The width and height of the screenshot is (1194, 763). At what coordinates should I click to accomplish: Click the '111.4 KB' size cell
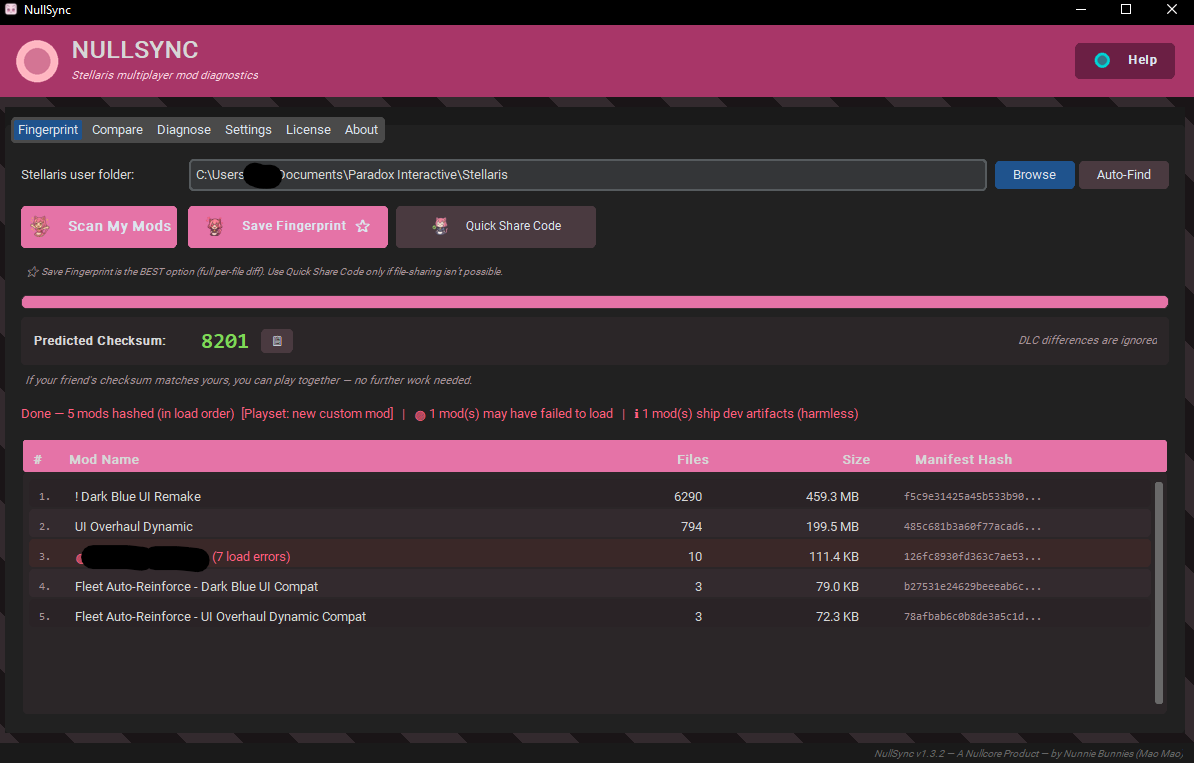834,557
